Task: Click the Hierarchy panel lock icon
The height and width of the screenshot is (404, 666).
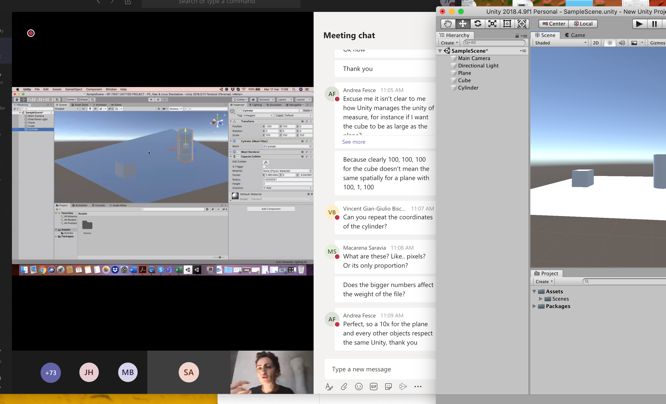Action: click(x=517, y=36)
